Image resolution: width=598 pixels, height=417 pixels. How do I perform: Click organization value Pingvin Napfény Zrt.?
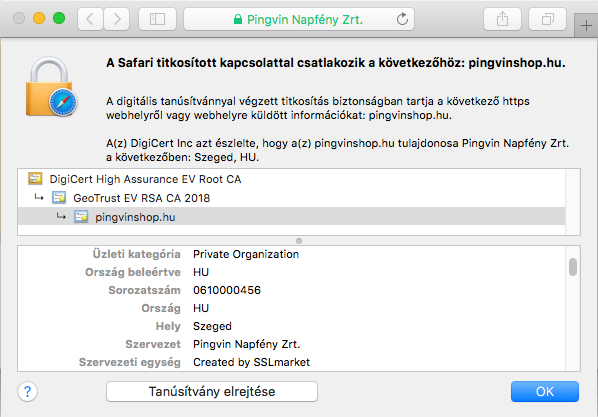pos(247,344)
